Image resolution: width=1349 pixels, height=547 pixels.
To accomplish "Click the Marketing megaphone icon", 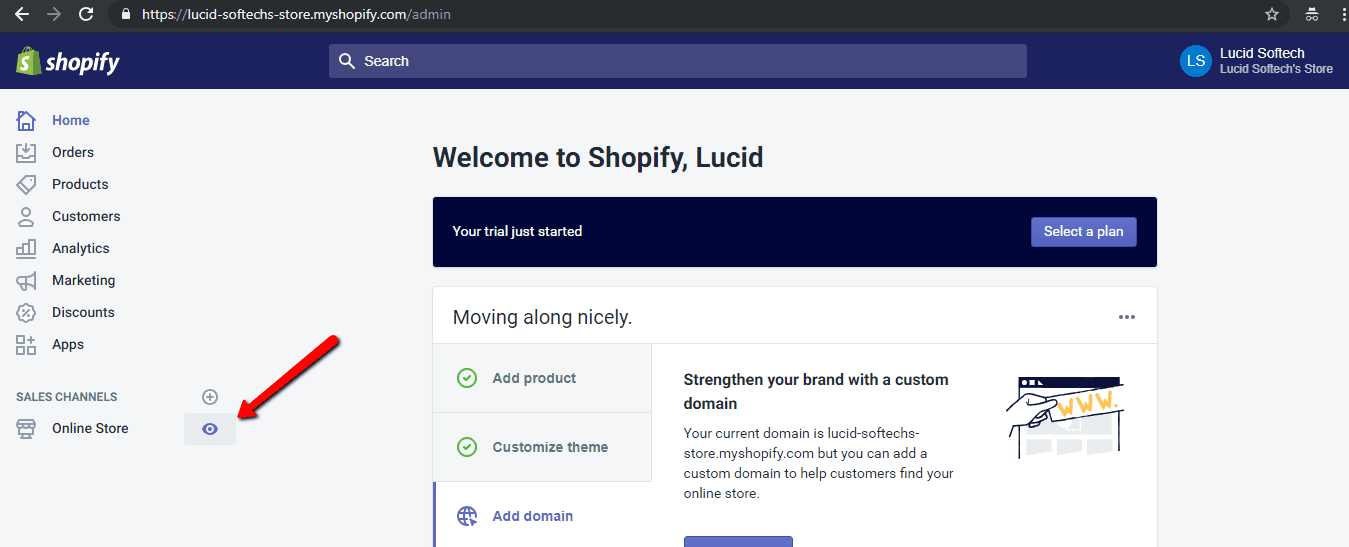I will point(26,280).
